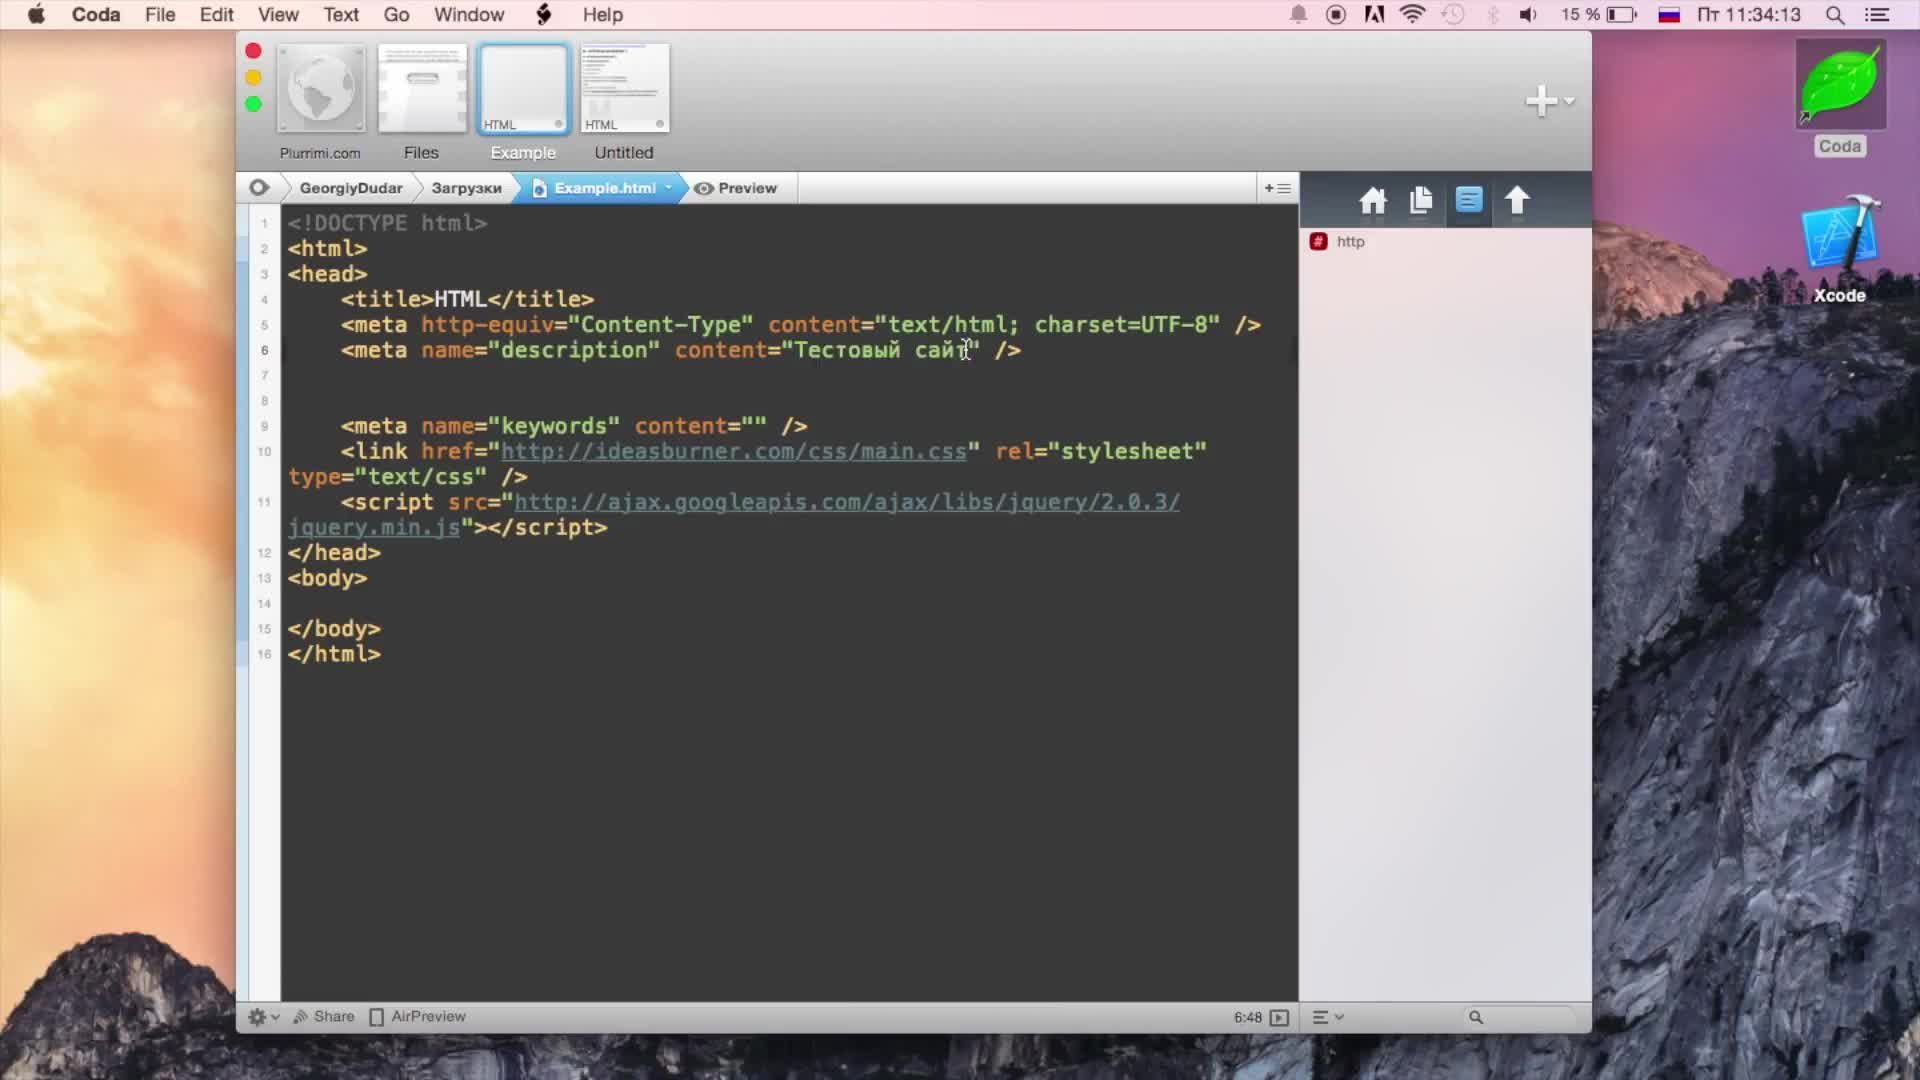Open the gear settings menu in status bar
Screen dimensions: 1920x1080
coord(263,1017)
